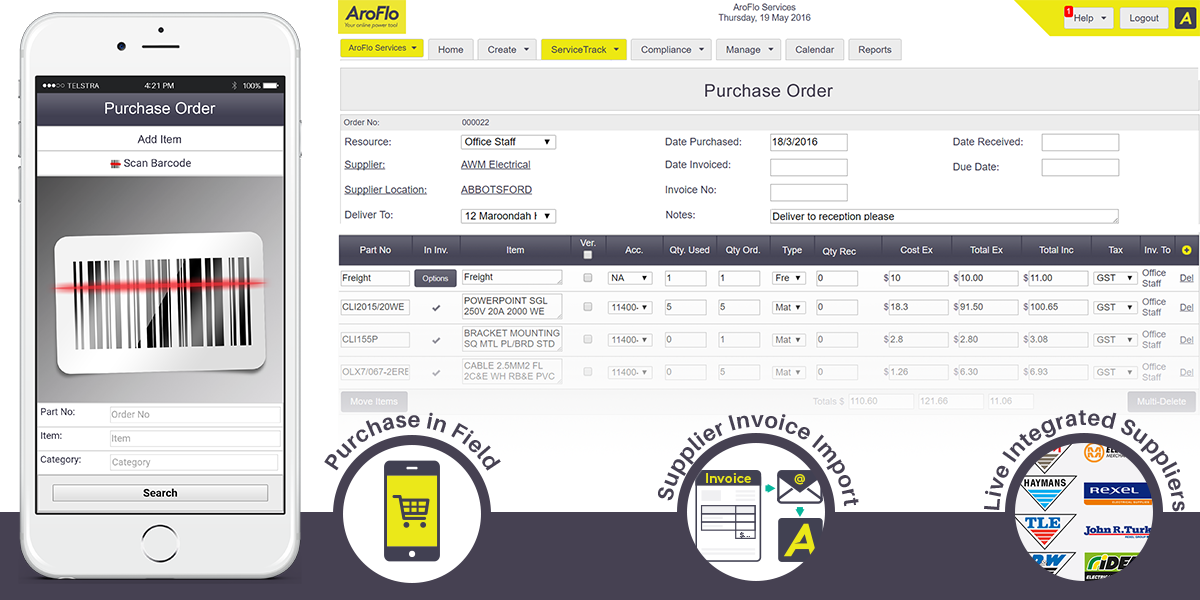1200x600 pixels.
Task: Click the Options button in Freight row
Action: click(x=435, y=278)
